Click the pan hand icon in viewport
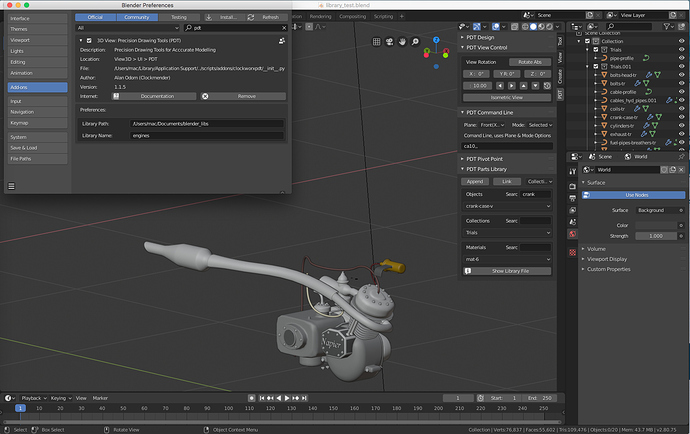The image size is (690, 434). [x=402, y=42]
